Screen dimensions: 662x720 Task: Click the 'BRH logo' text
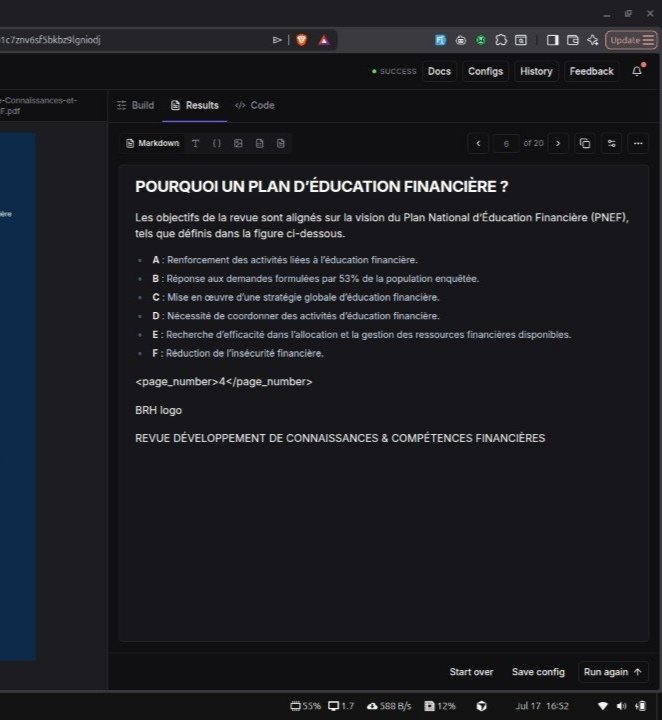[x=158, y=410]
